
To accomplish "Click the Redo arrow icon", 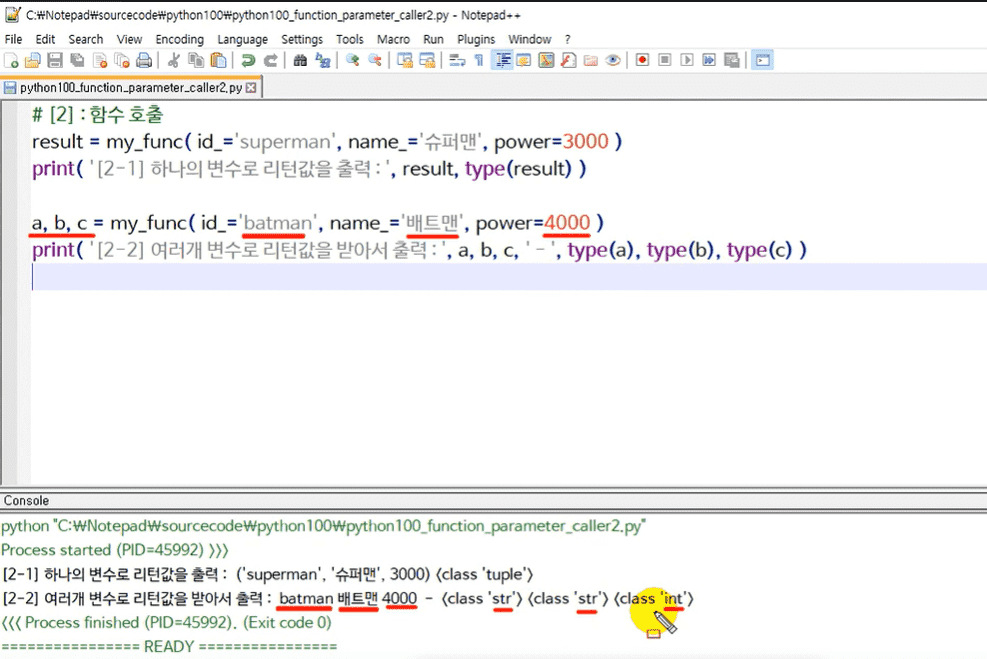I will pos(271,60).
